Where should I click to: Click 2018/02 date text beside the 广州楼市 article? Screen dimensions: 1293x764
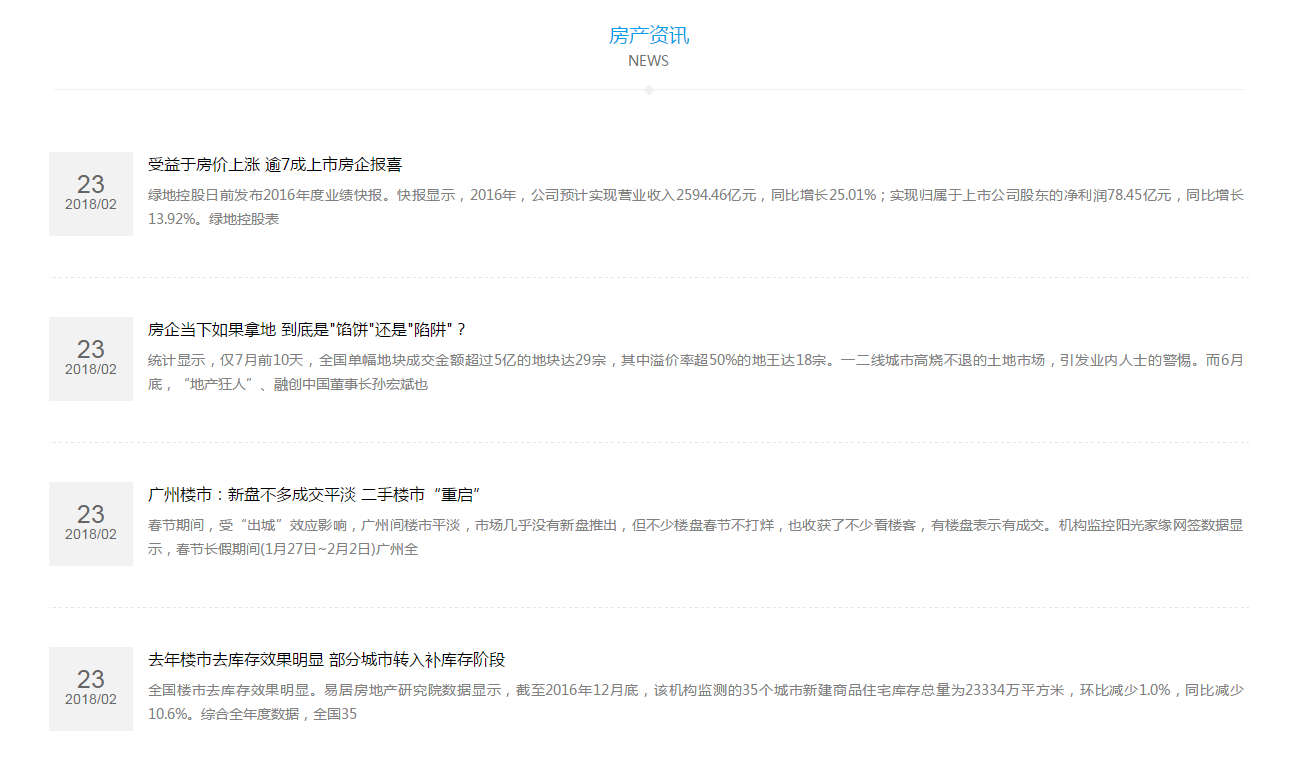click(91, 534)
